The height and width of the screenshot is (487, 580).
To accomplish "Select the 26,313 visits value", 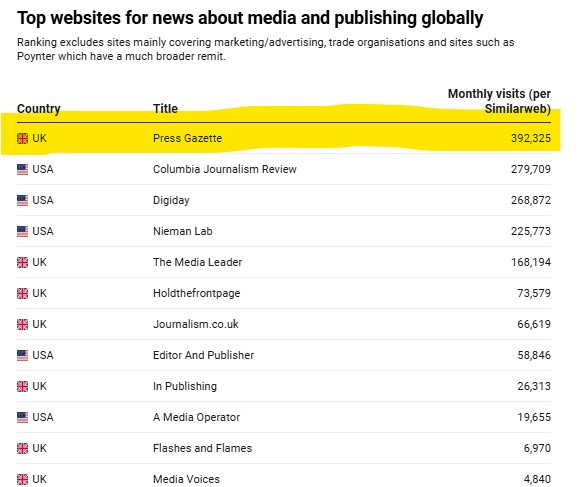I will pyautogui.click(x=534, y=386).
